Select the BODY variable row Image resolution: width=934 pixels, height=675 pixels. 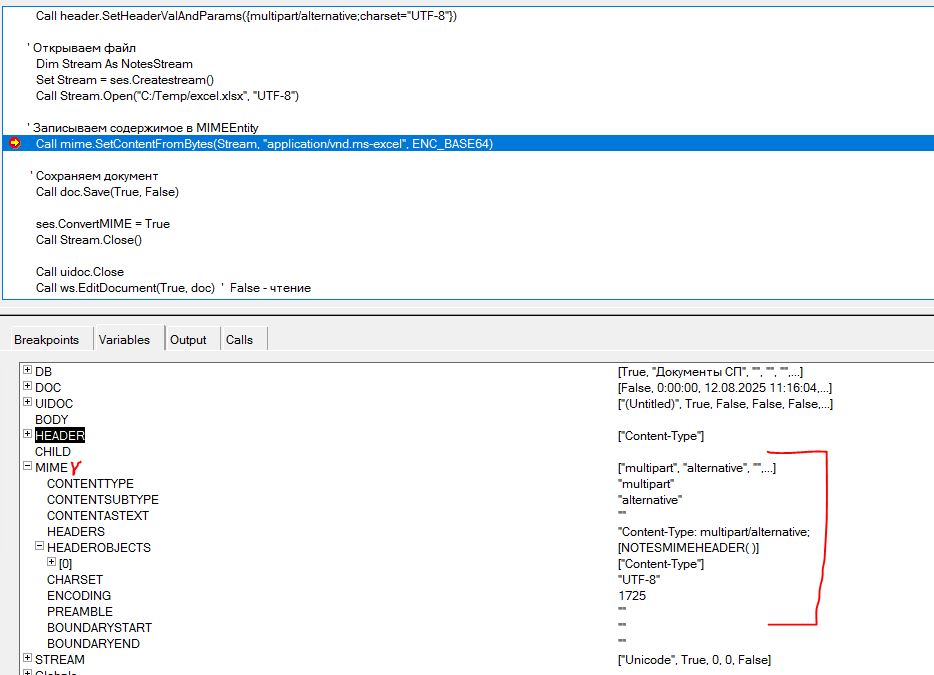[x=52, y=420]
